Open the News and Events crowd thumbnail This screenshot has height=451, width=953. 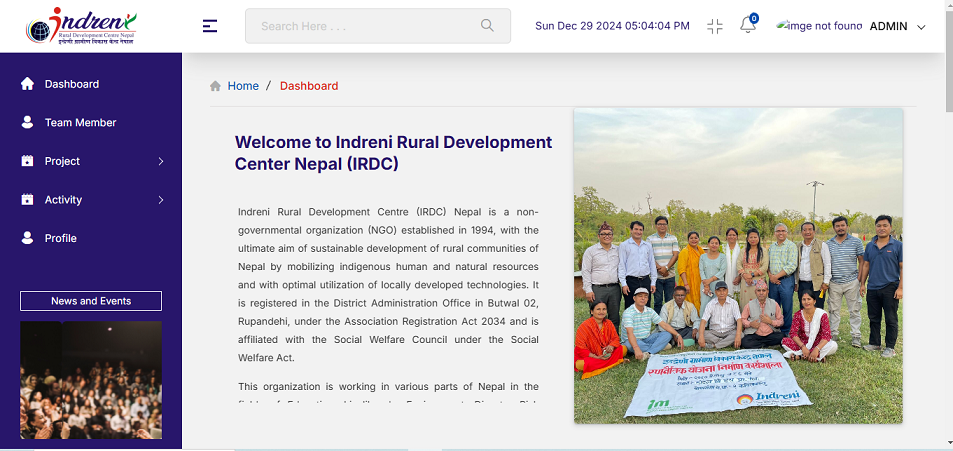pos(91,380)
